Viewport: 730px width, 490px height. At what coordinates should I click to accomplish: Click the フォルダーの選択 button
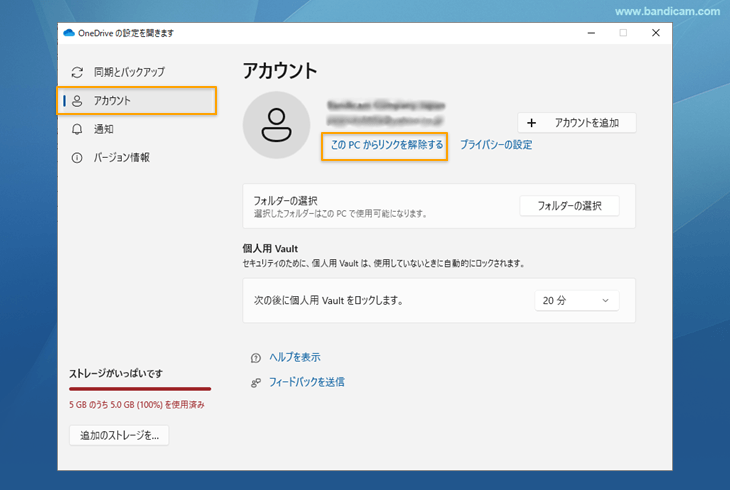pos(569,206)
